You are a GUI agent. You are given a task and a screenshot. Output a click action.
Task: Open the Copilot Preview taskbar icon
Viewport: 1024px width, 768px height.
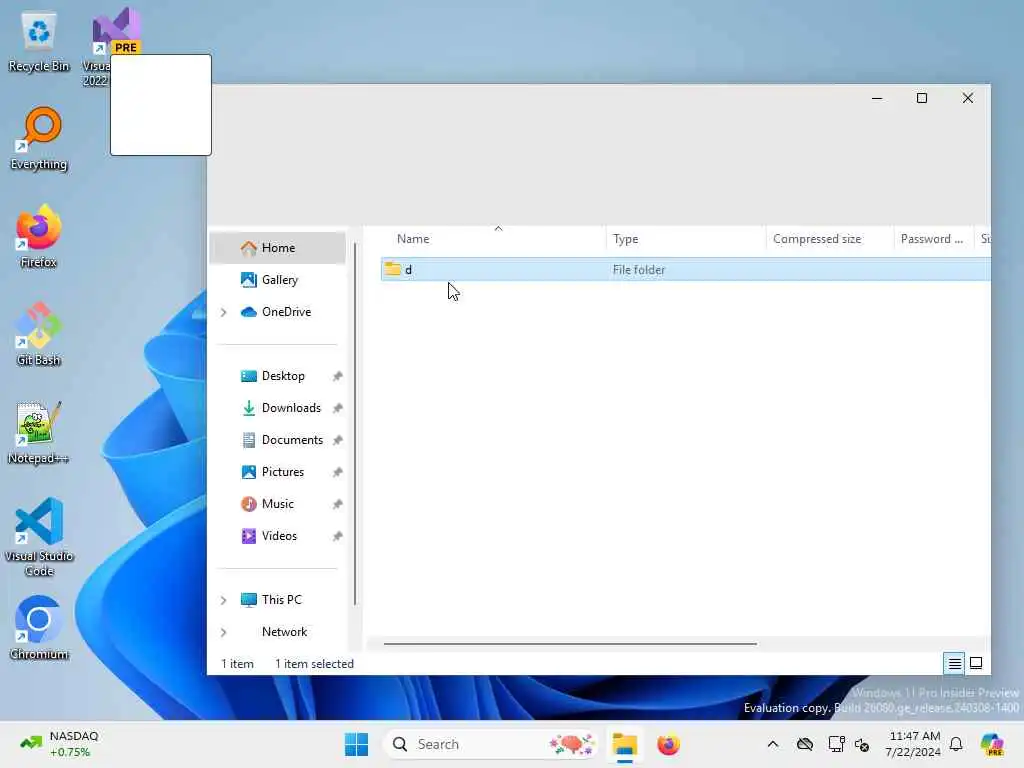[992, 744]
